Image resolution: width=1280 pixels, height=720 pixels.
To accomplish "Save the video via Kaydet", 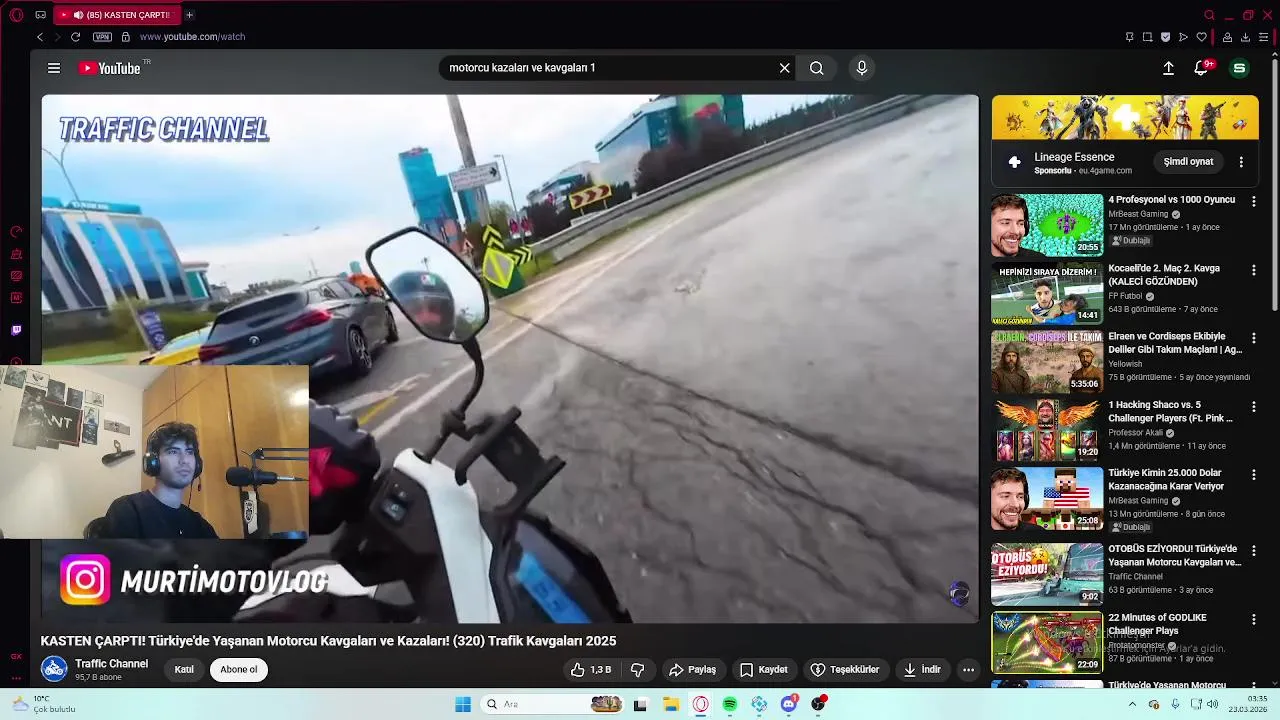I will click(764, 670).
